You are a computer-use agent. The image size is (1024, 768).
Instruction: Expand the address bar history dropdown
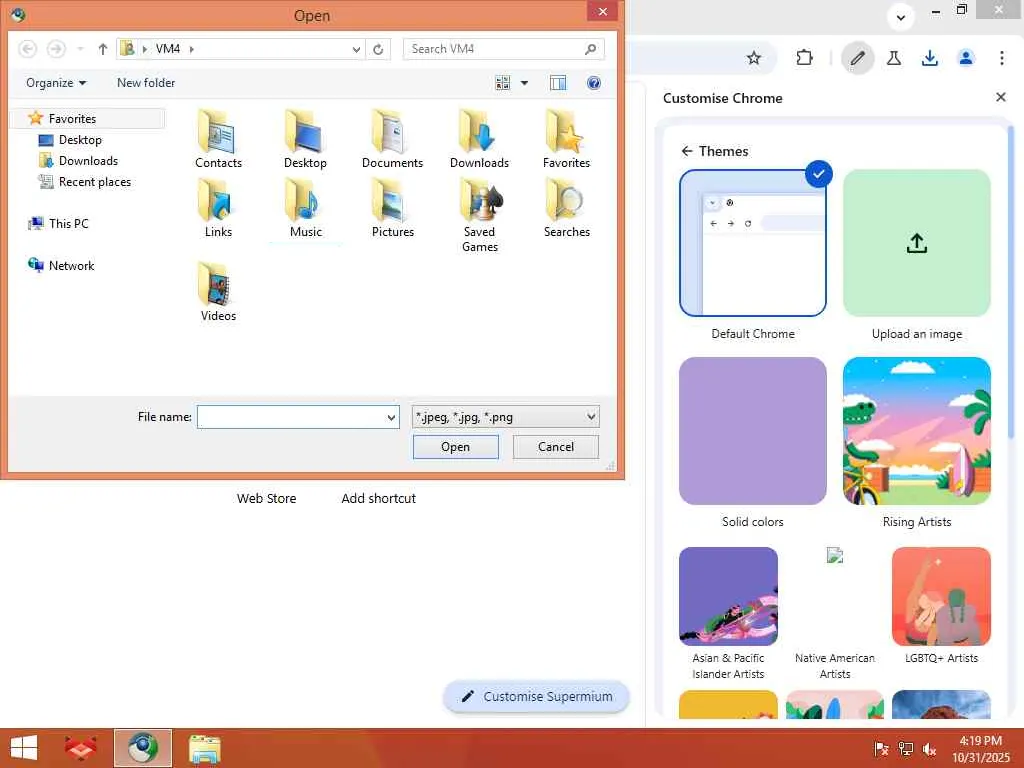(x=356, y=49)
